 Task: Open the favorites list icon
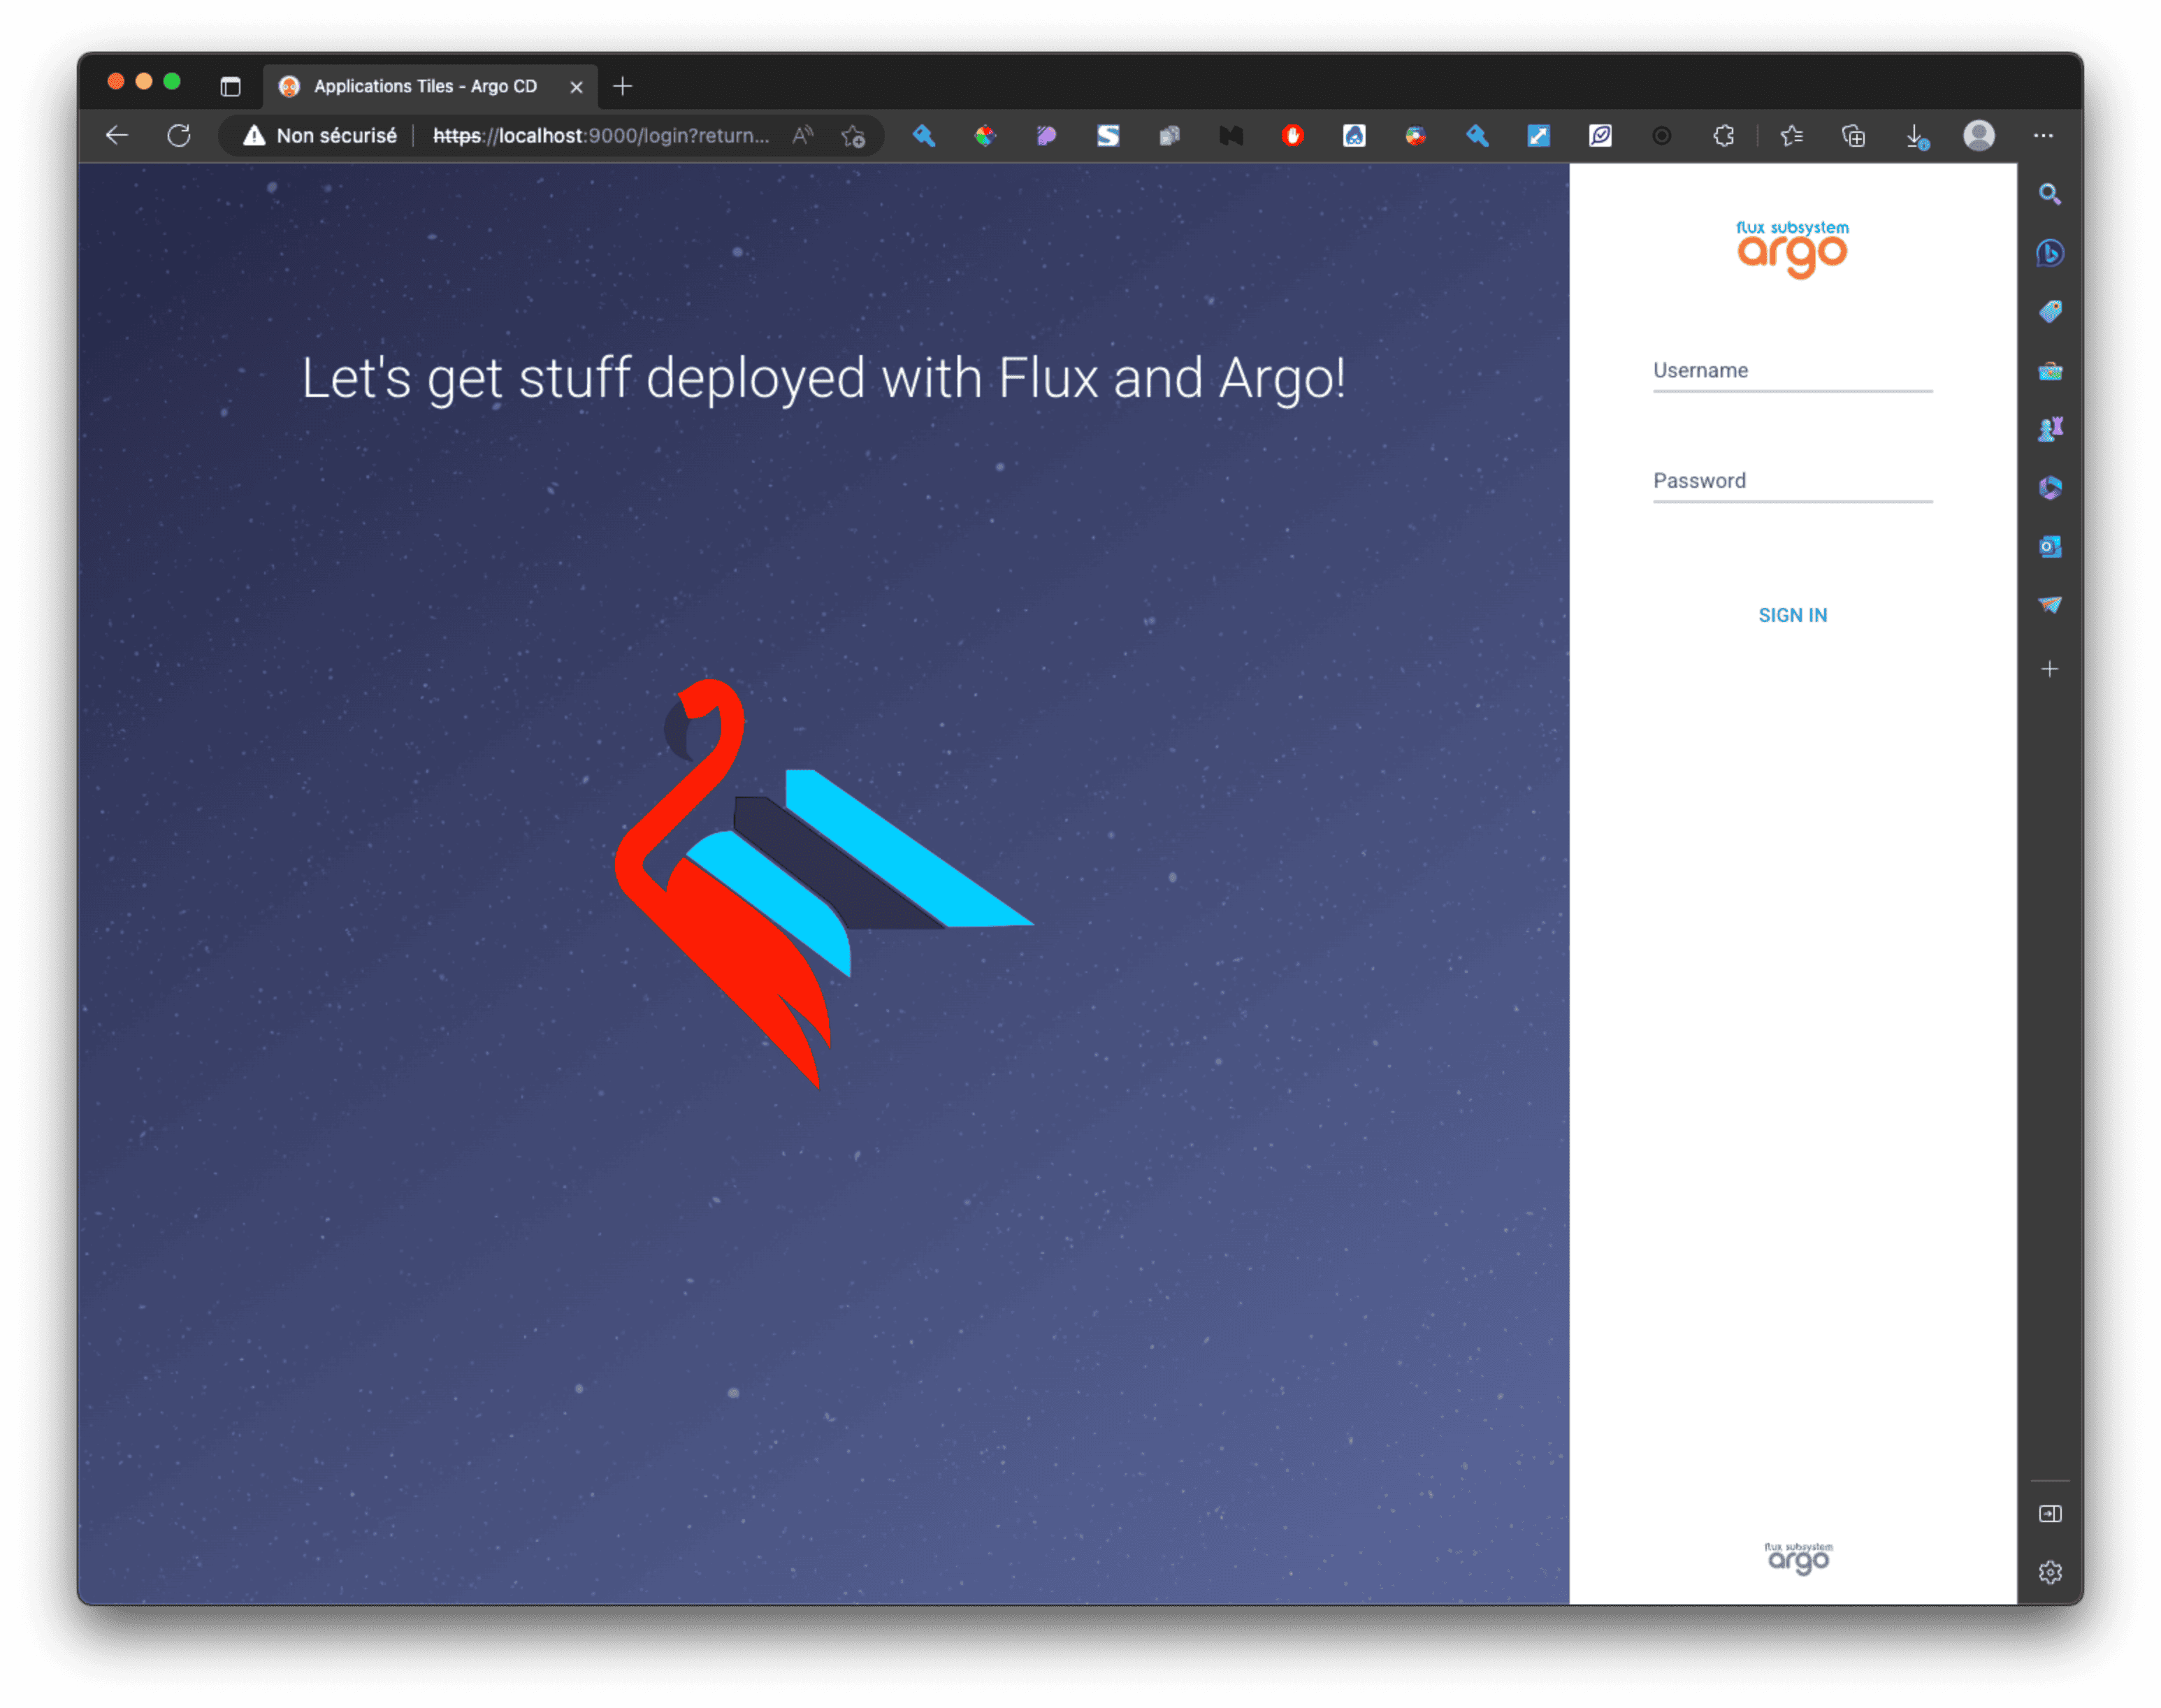pyautogui.click(x=1791, y=136)
